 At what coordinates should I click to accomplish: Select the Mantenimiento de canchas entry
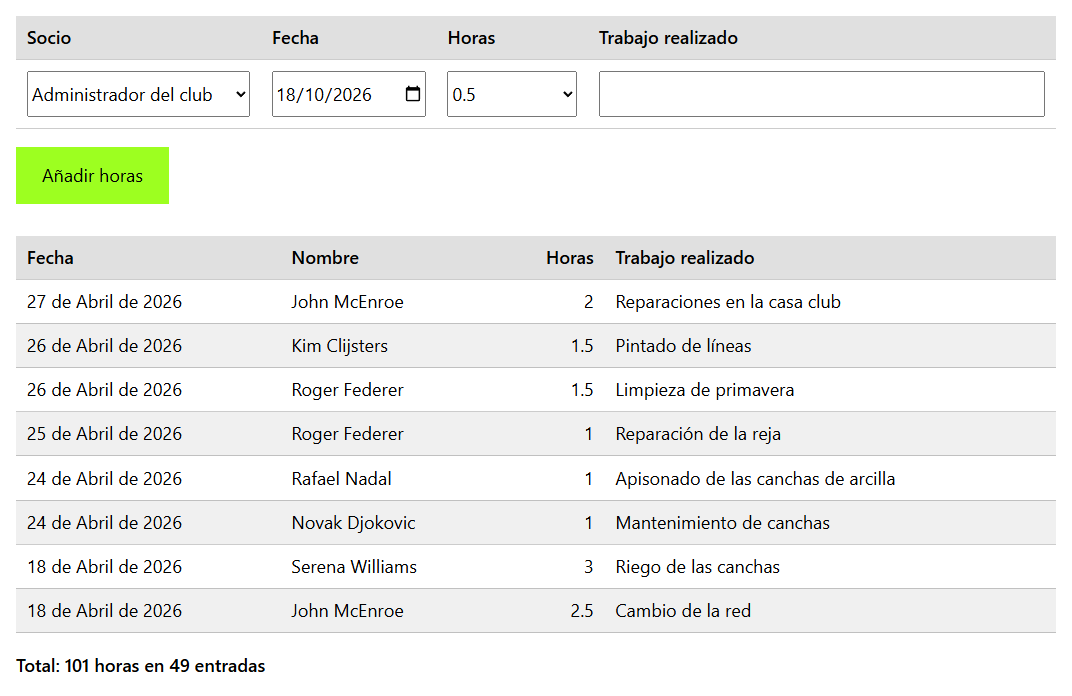723,523
